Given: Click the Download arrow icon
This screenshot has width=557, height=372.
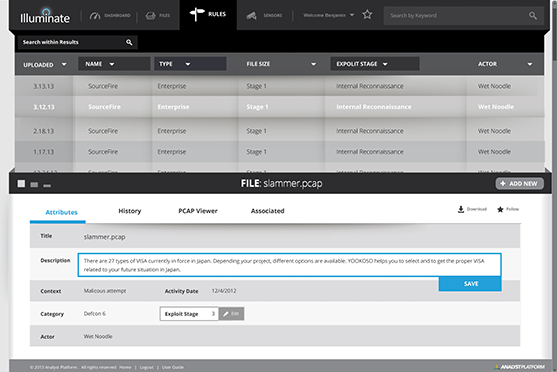Looking at the screenshot, I should [x=461, y=209].
